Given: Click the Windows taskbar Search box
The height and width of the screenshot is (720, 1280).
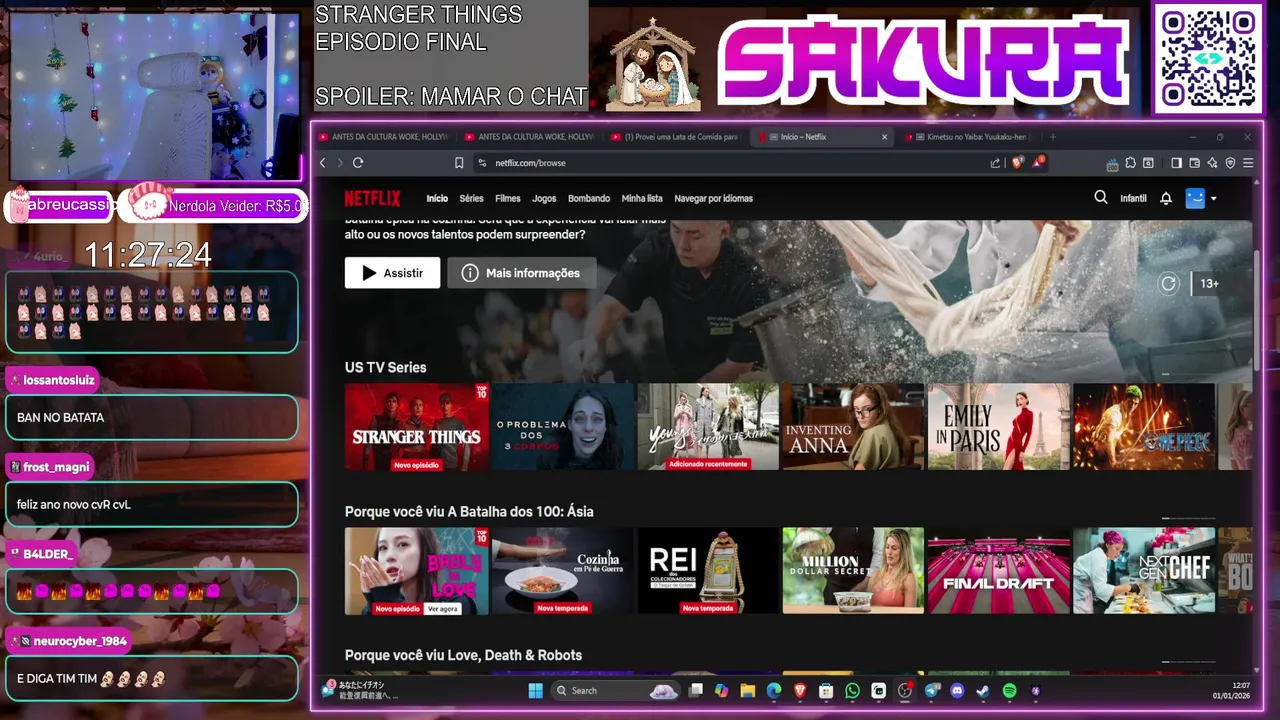Looking at the screenshot, I should 615,690.
